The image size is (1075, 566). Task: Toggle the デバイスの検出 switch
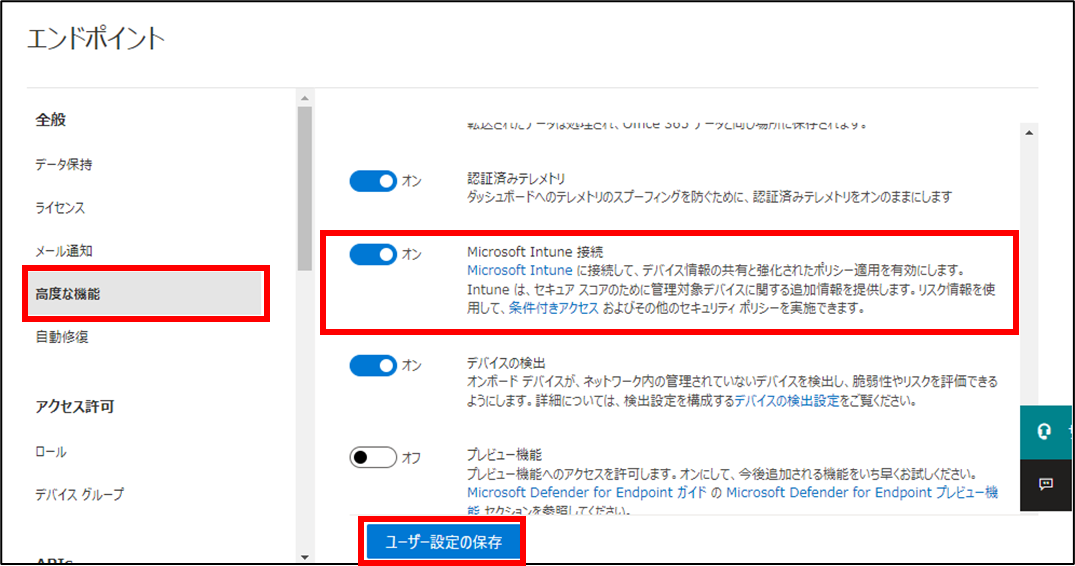coord(373,365)
